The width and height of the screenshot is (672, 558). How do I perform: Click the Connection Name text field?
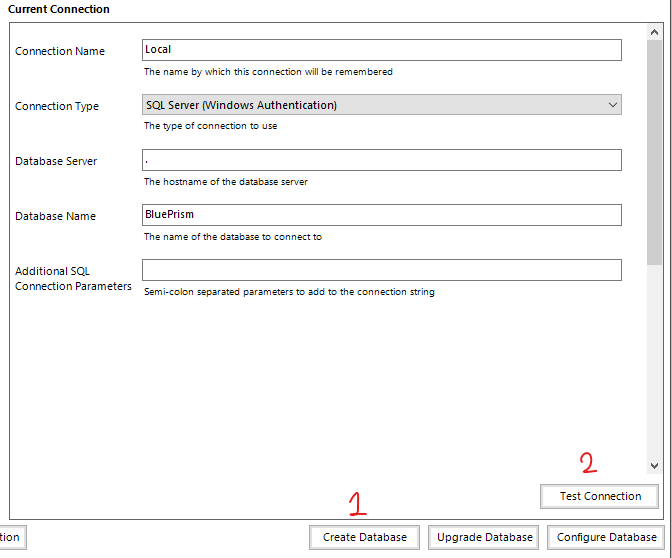(382, 50)
